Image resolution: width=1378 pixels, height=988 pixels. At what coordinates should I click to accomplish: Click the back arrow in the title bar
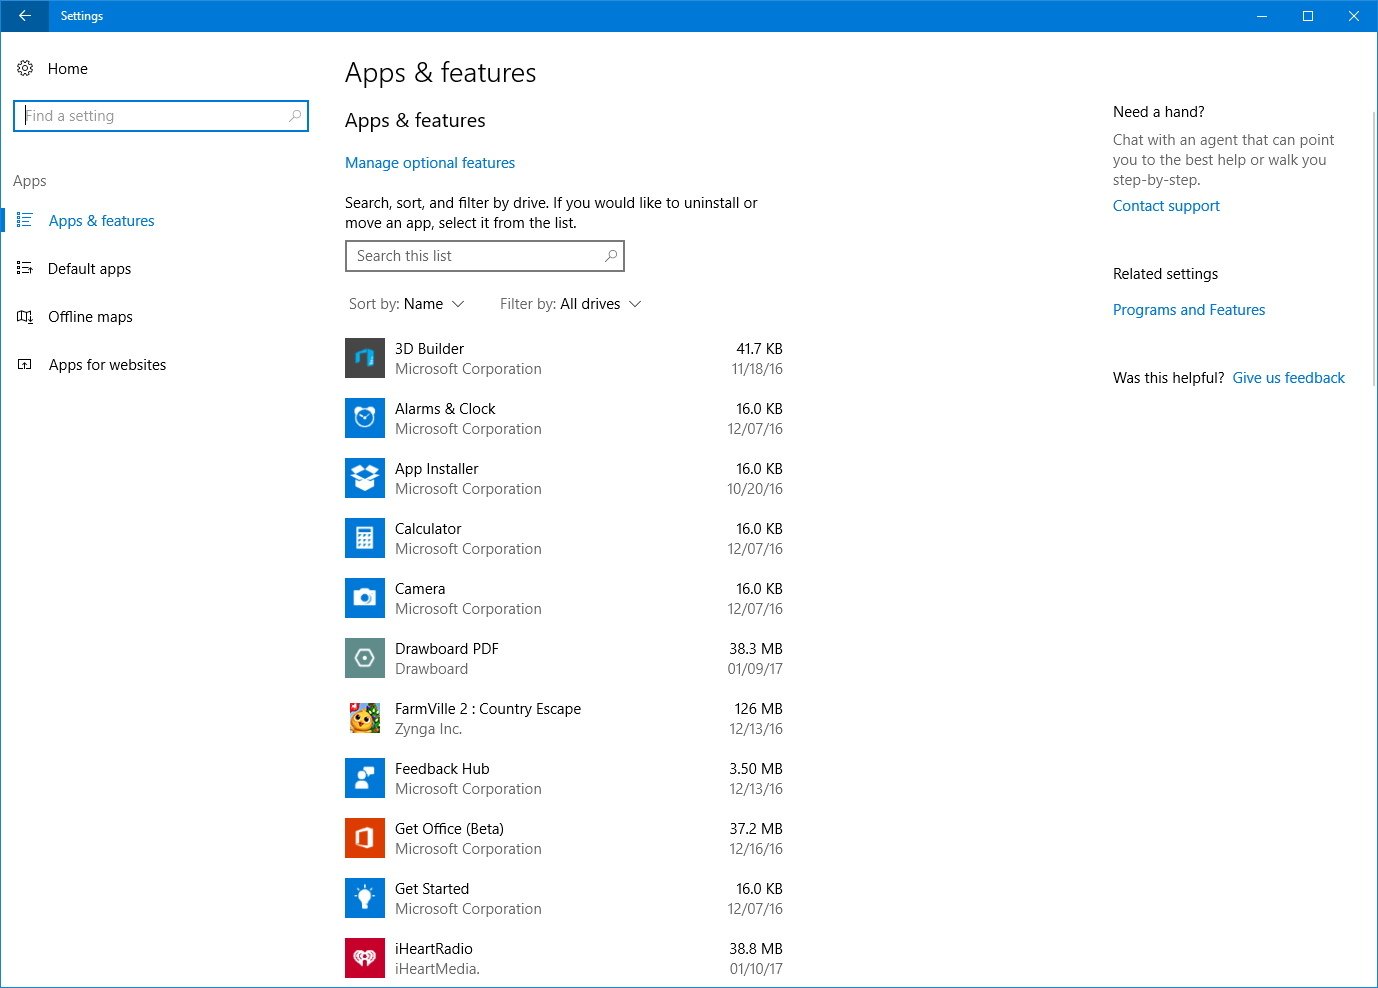tap(24, 16)
